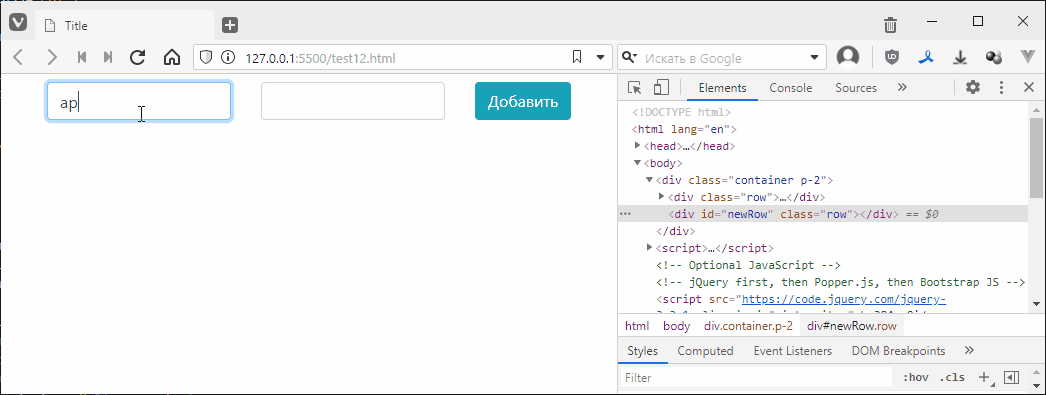The image size is (1046, 395).
Task: Switch to the Sources tab
Action: tap(856, 88)
